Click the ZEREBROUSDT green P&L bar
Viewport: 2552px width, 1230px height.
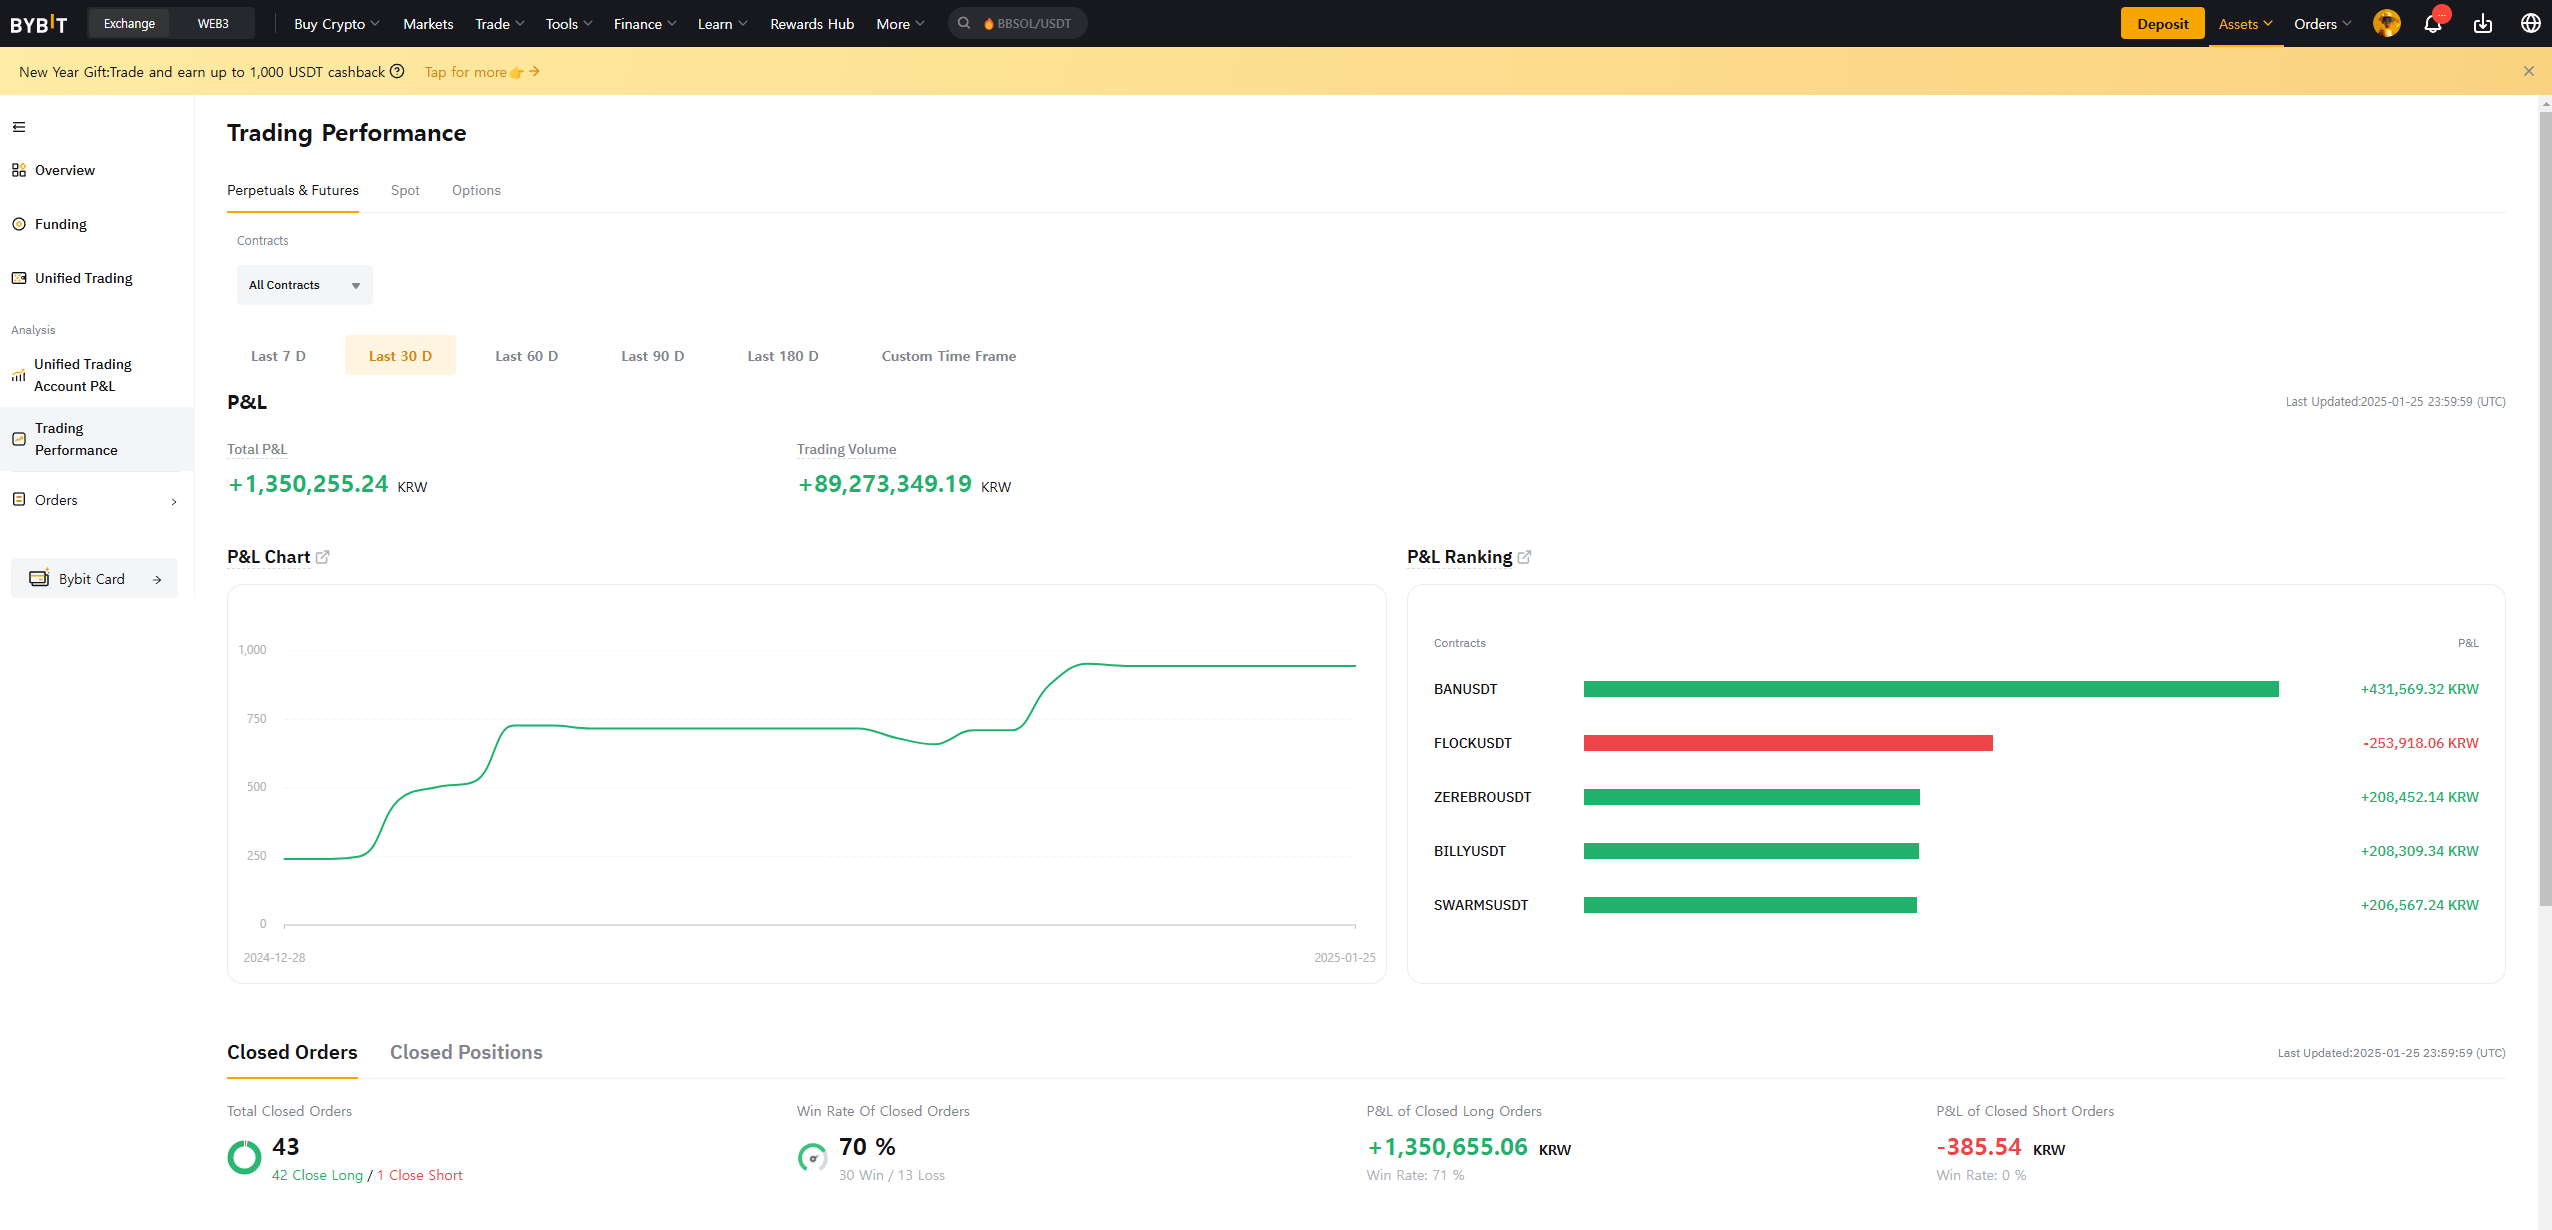[1752, 797]
